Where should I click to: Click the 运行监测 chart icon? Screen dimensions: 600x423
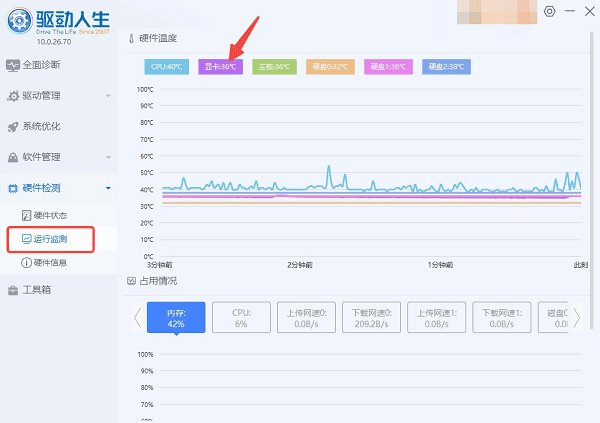[26, 239]
